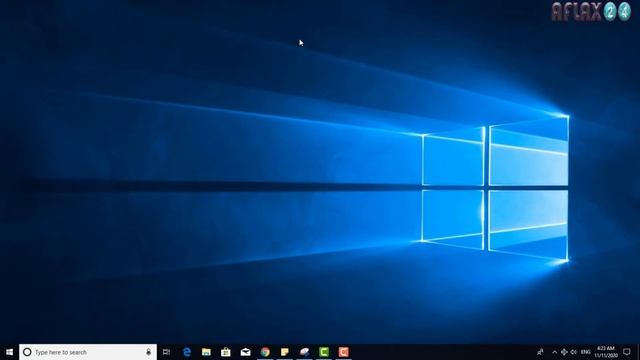
Task: Open Sticky Notes from the taskbar
Action: tap(285, 352)
